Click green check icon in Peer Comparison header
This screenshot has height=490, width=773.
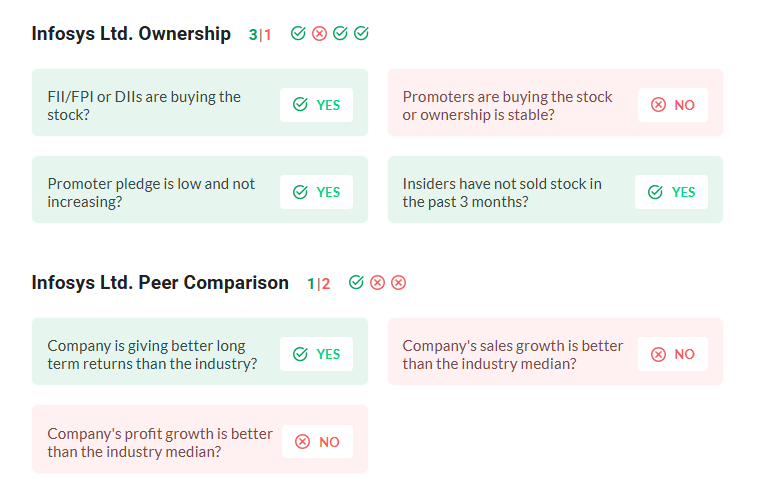click(356, 283)
